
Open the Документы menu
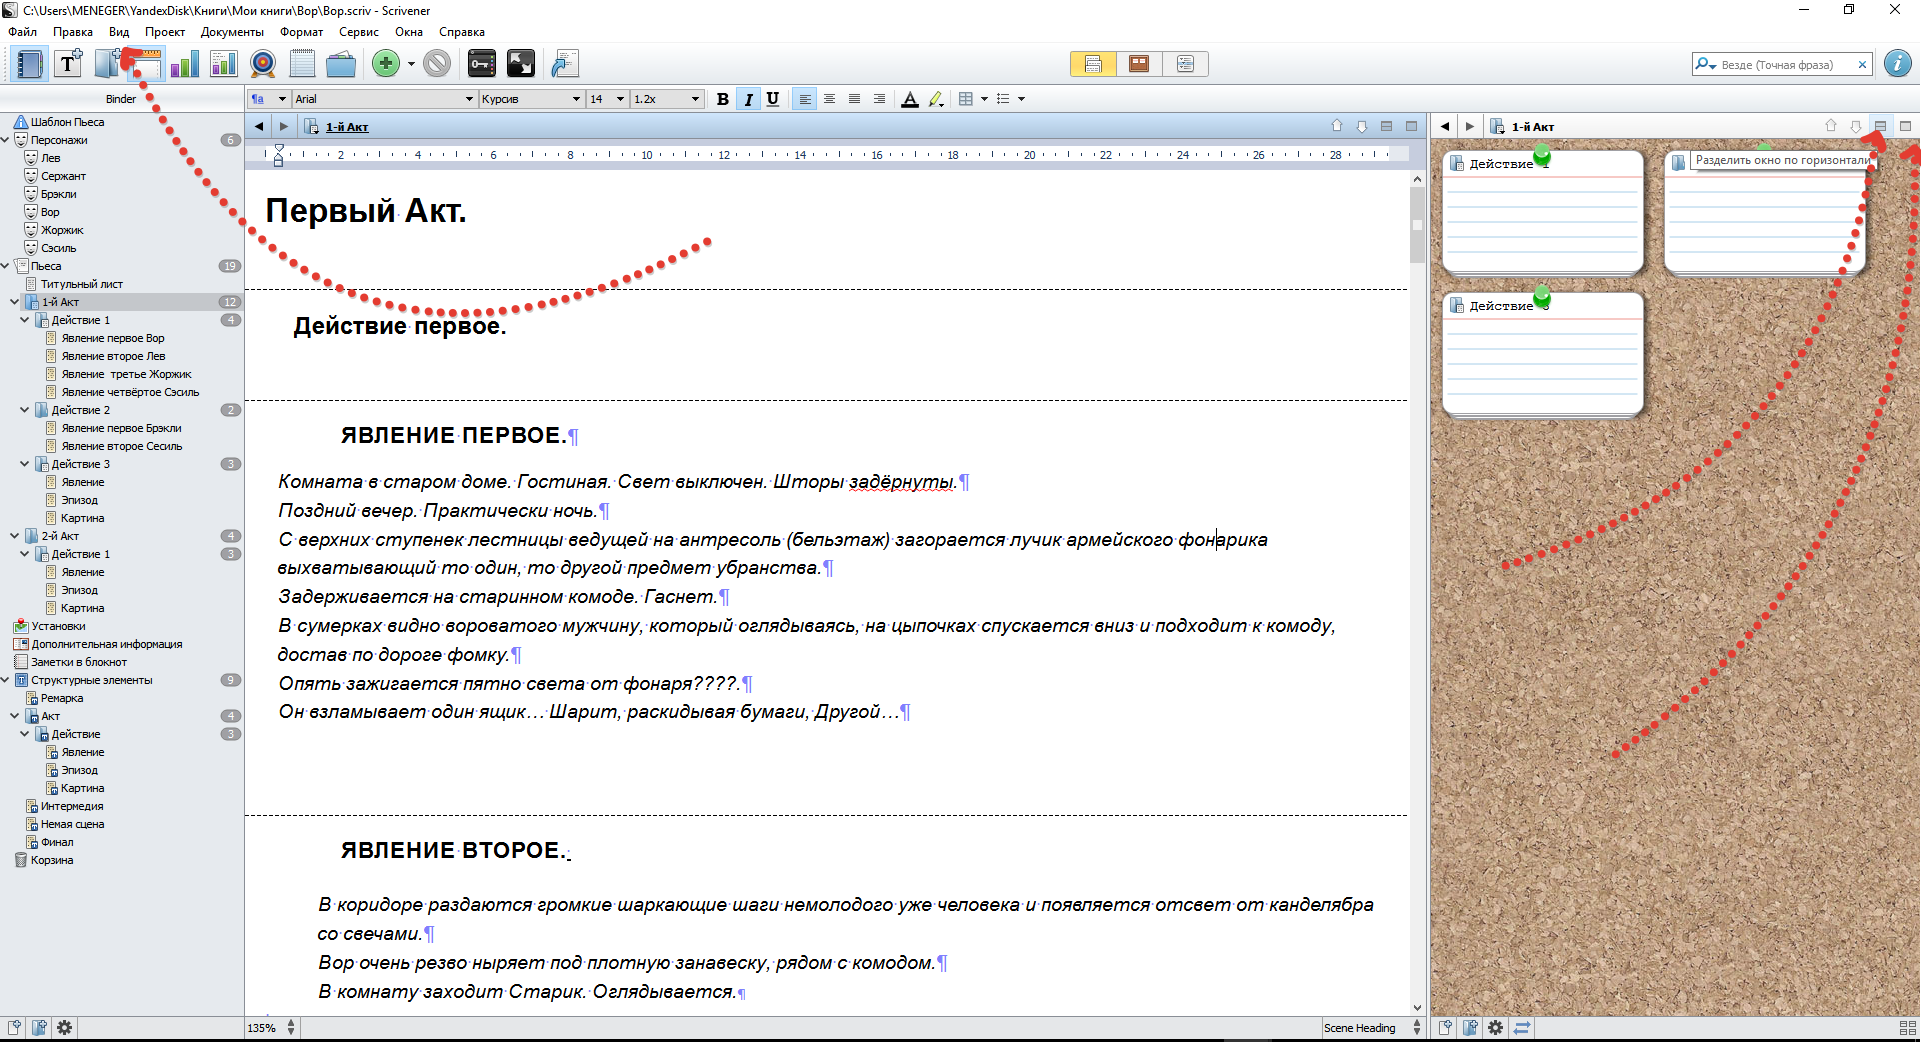click(x=232, y=32)
